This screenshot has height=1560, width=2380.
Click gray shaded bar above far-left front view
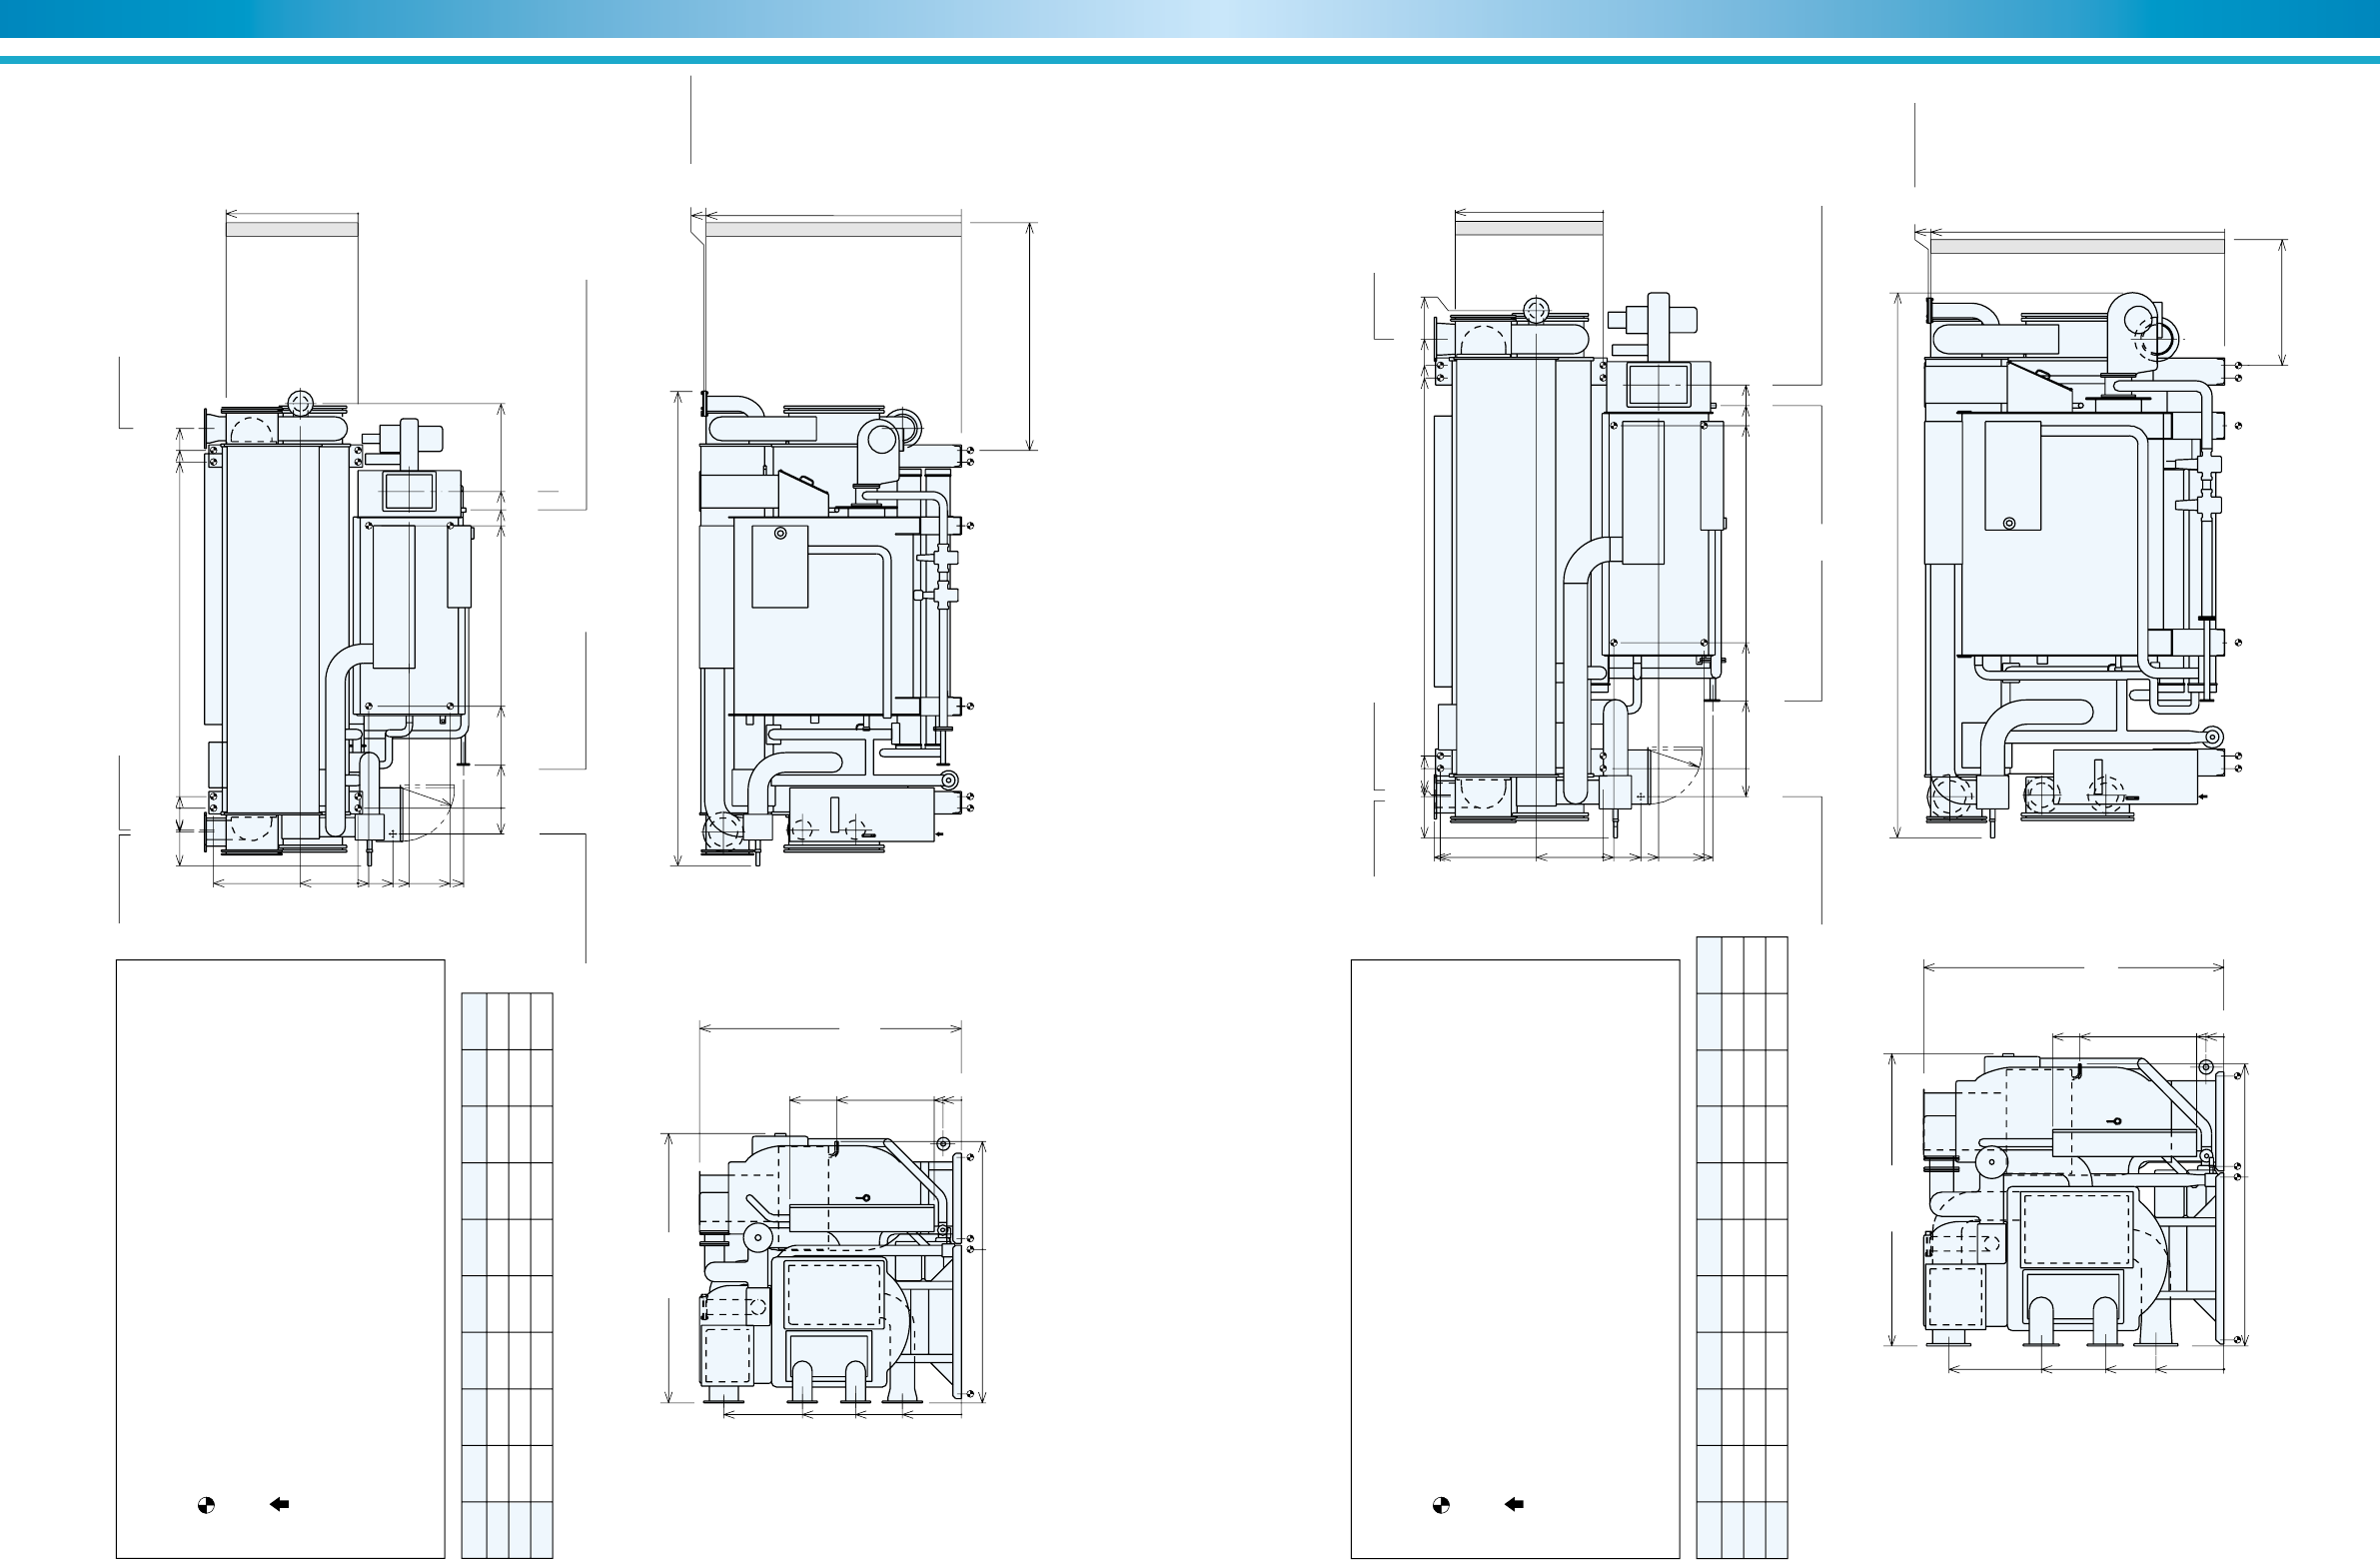tap(292, 230)
